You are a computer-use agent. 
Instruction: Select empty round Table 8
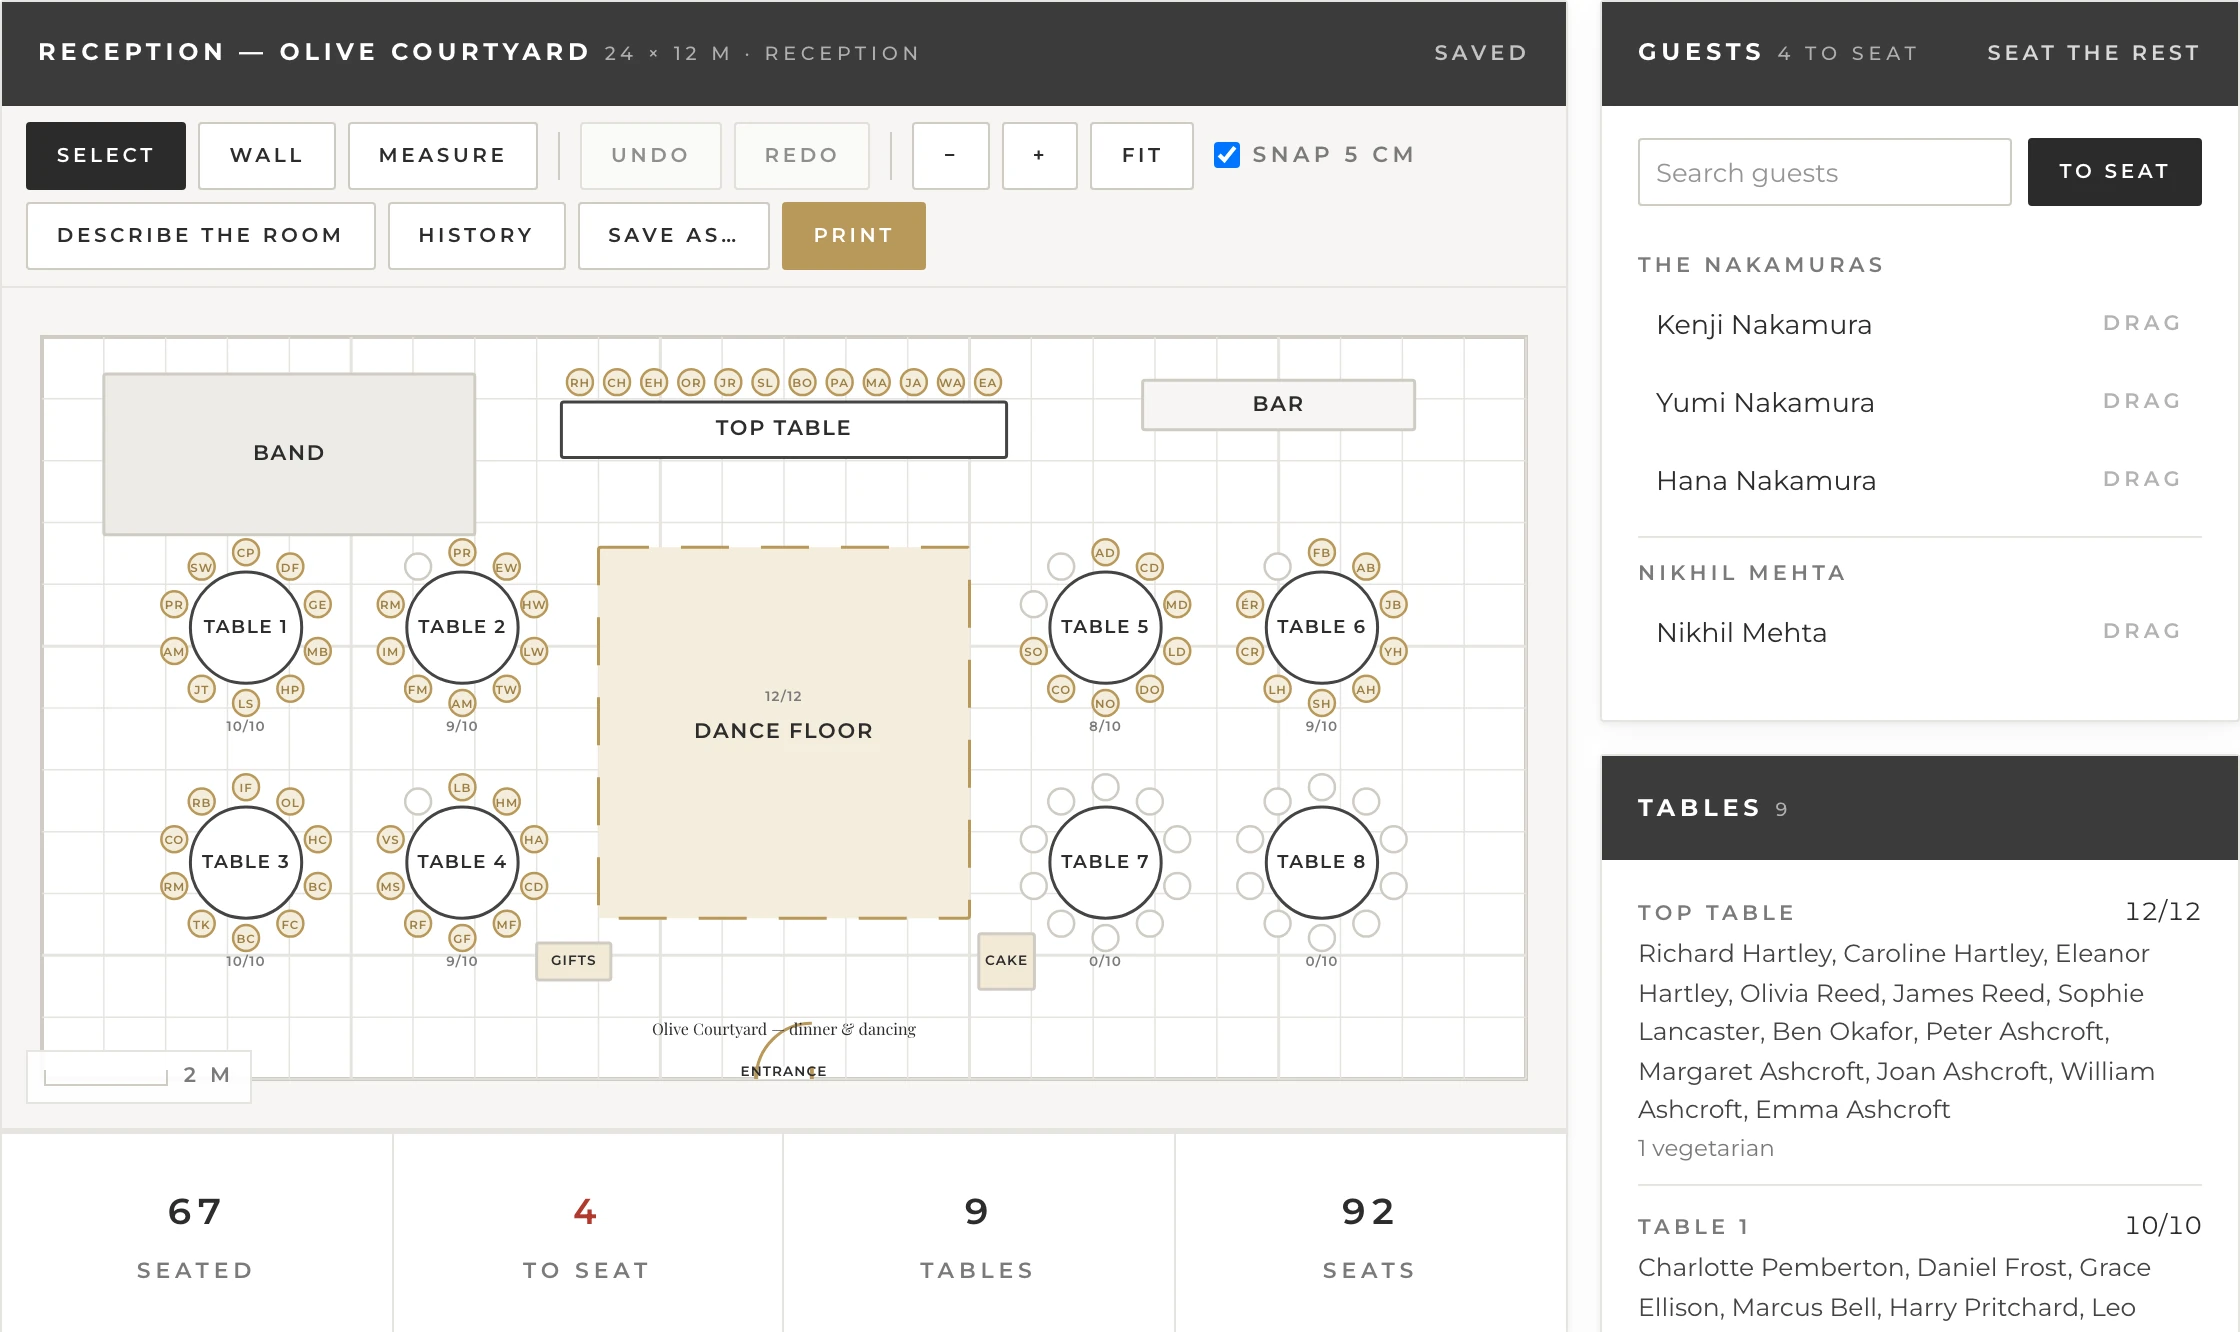point(1321,862)
